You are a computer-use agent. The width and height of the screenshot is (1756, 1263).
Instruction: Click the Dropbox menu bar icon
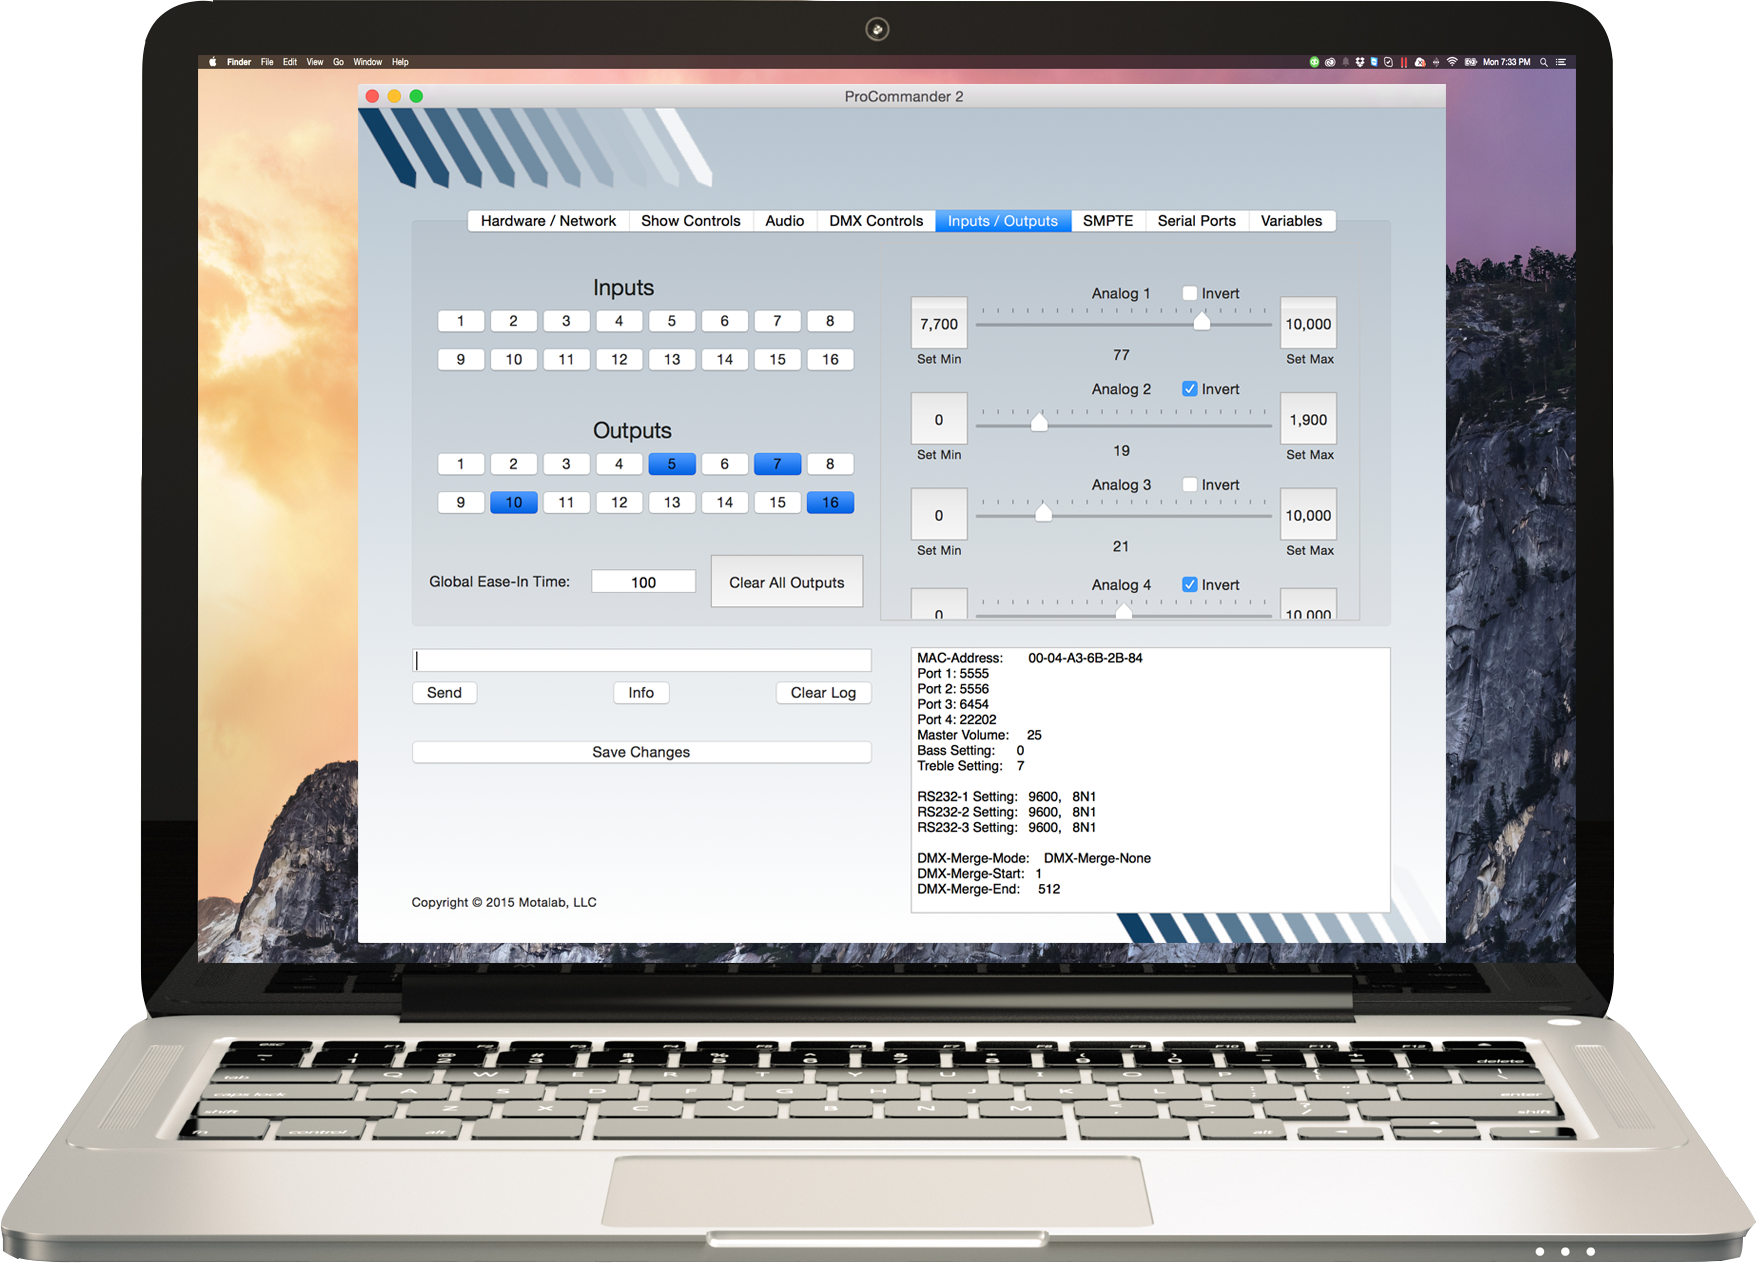pos(1360,62)
